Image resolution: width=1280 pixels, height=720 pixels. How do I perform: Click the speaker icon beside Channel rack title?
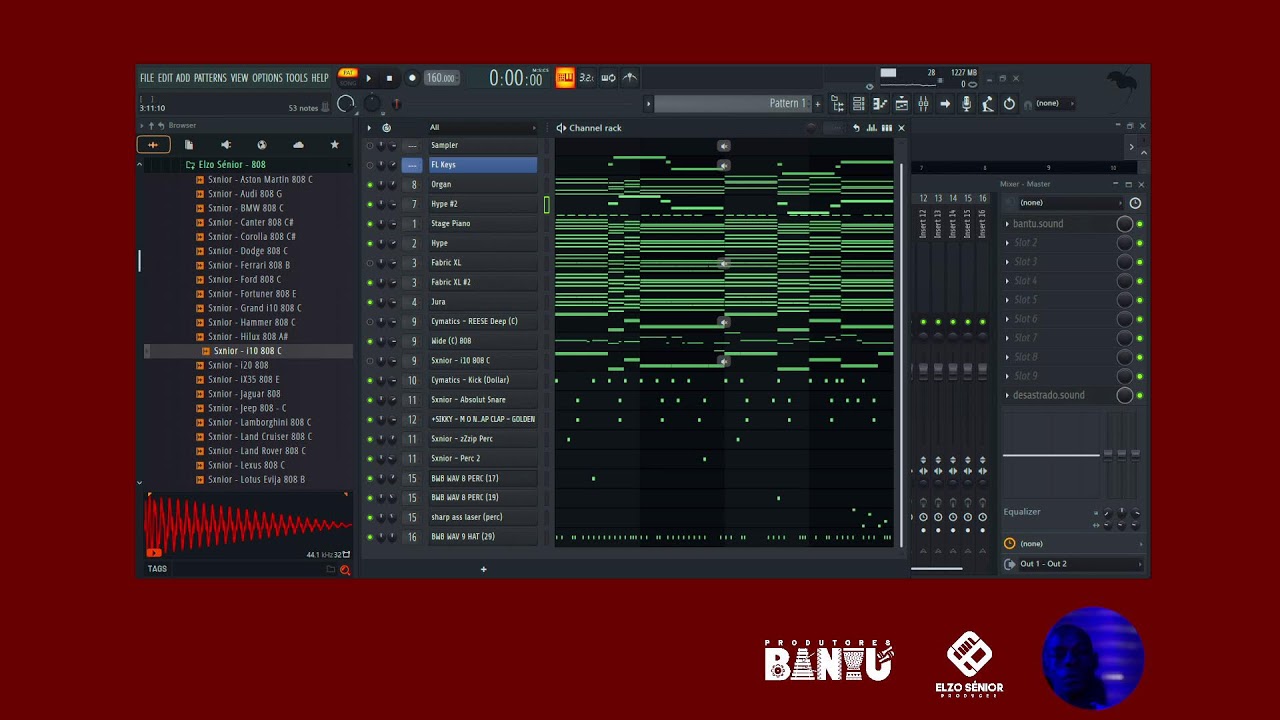[561, 128]
